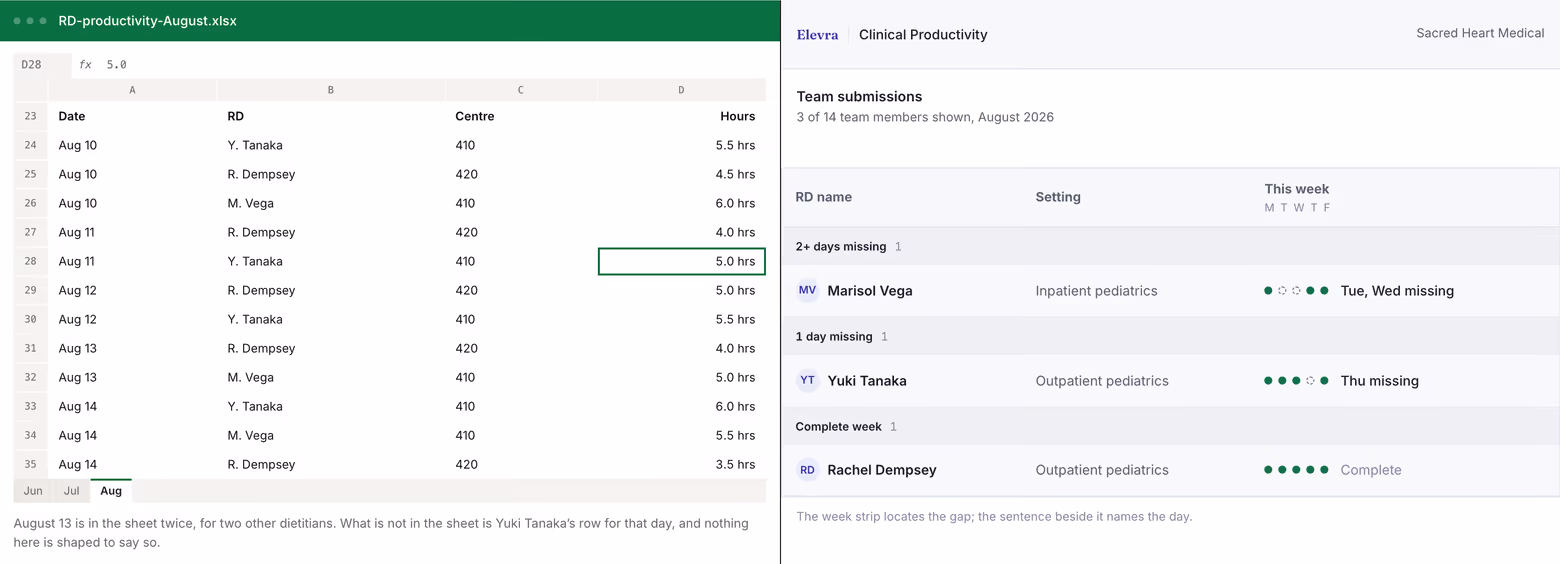Open Marisol Vega's row
The height and width of the screenshot is (564, 1560).
tap(1171, 291)
